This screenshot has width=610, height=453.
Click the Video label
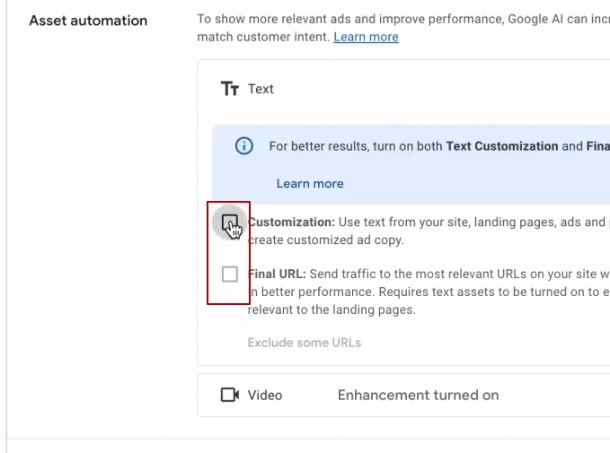(265, 395)
